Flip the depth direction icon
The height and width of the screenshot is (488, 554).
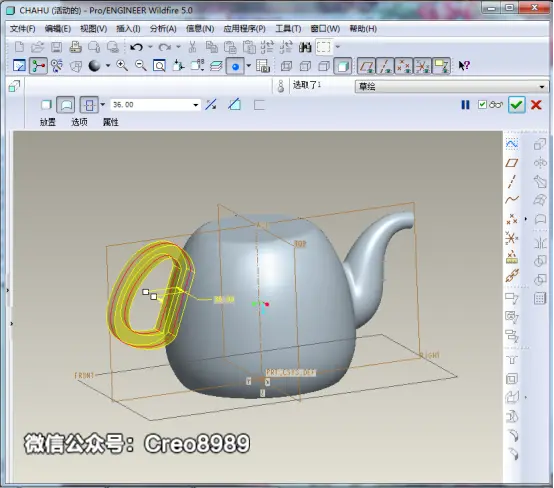click(x=211, y=105)
